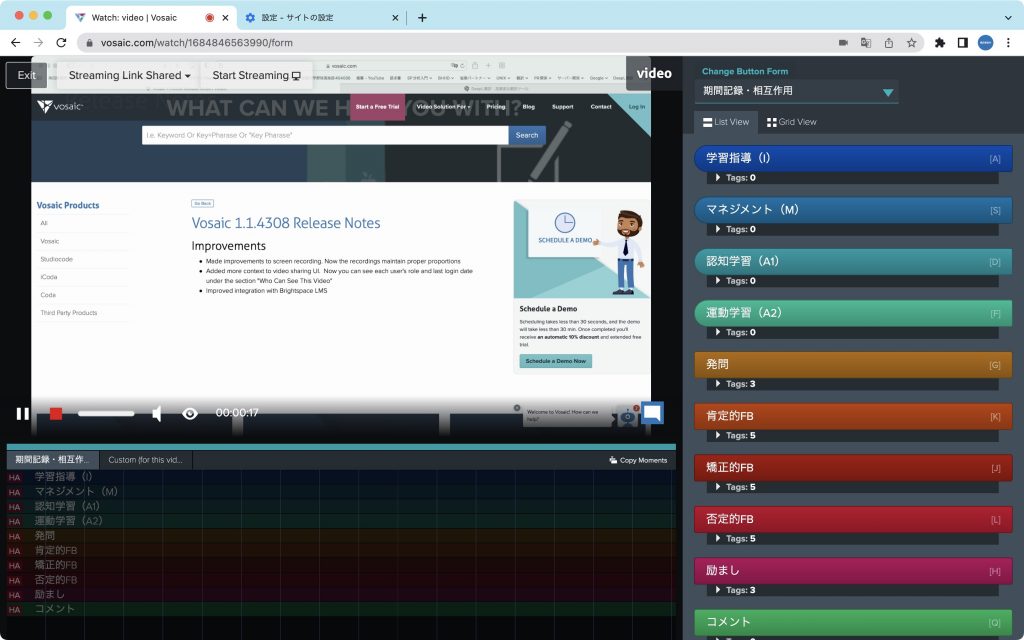
Task: Click the share icon in address bar
Action: click(x=889, y=42)
